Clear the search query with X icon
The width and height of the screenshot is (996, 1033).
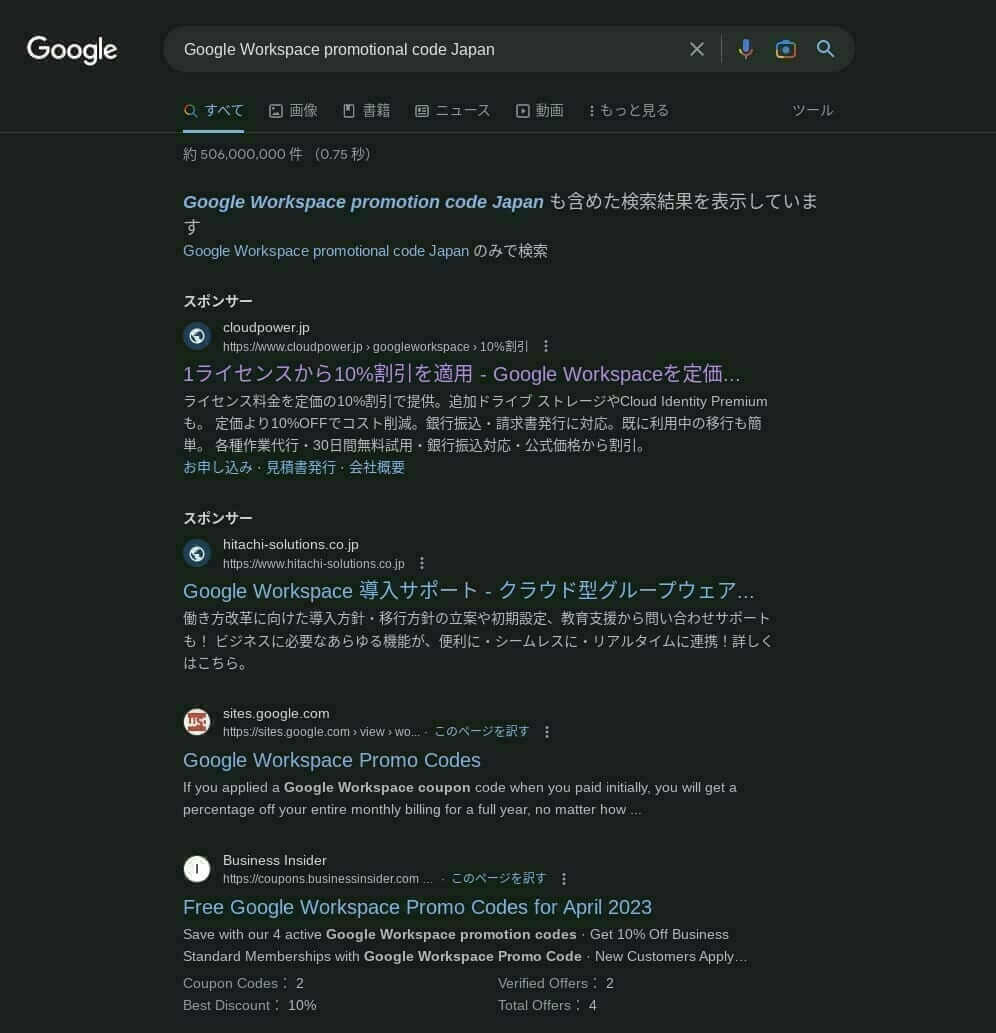(696, 49)
